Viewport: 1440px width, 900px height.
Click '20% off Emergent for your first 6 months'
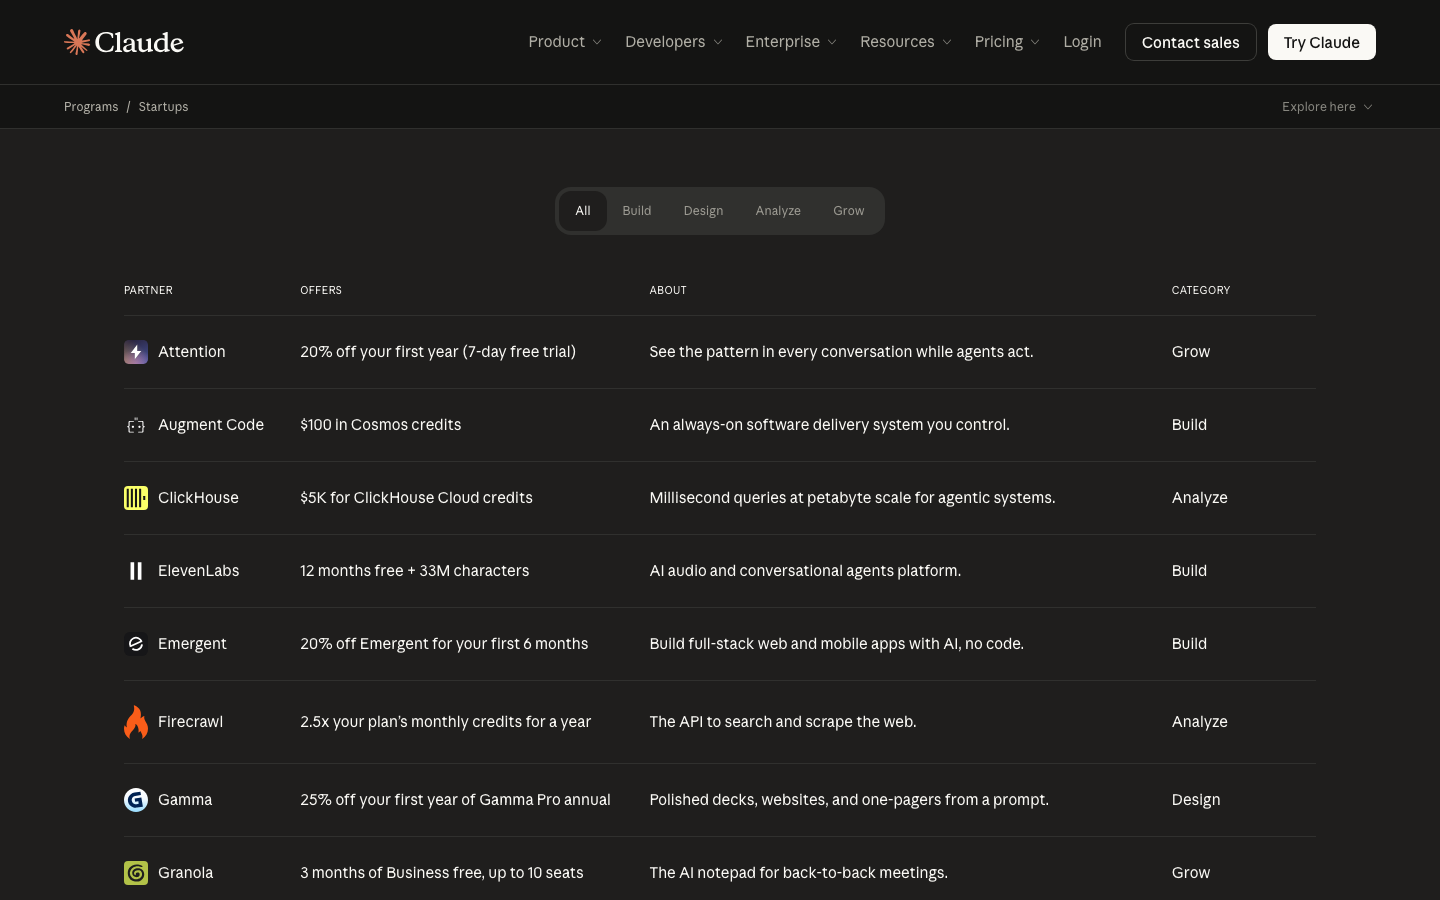click(444, 644)
